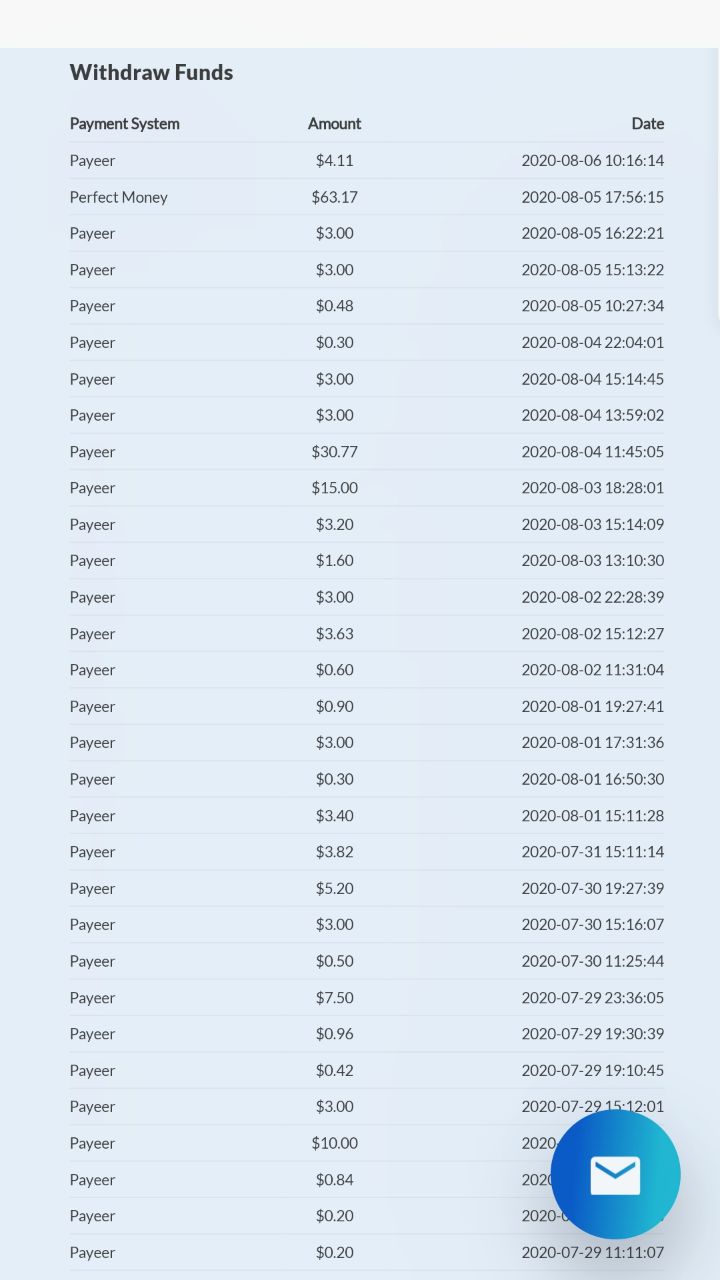The height and width of the screenshot is (1280, 720).
Task: Select date 2020-08-06 10:16:14
Action: tap(592, 160)
